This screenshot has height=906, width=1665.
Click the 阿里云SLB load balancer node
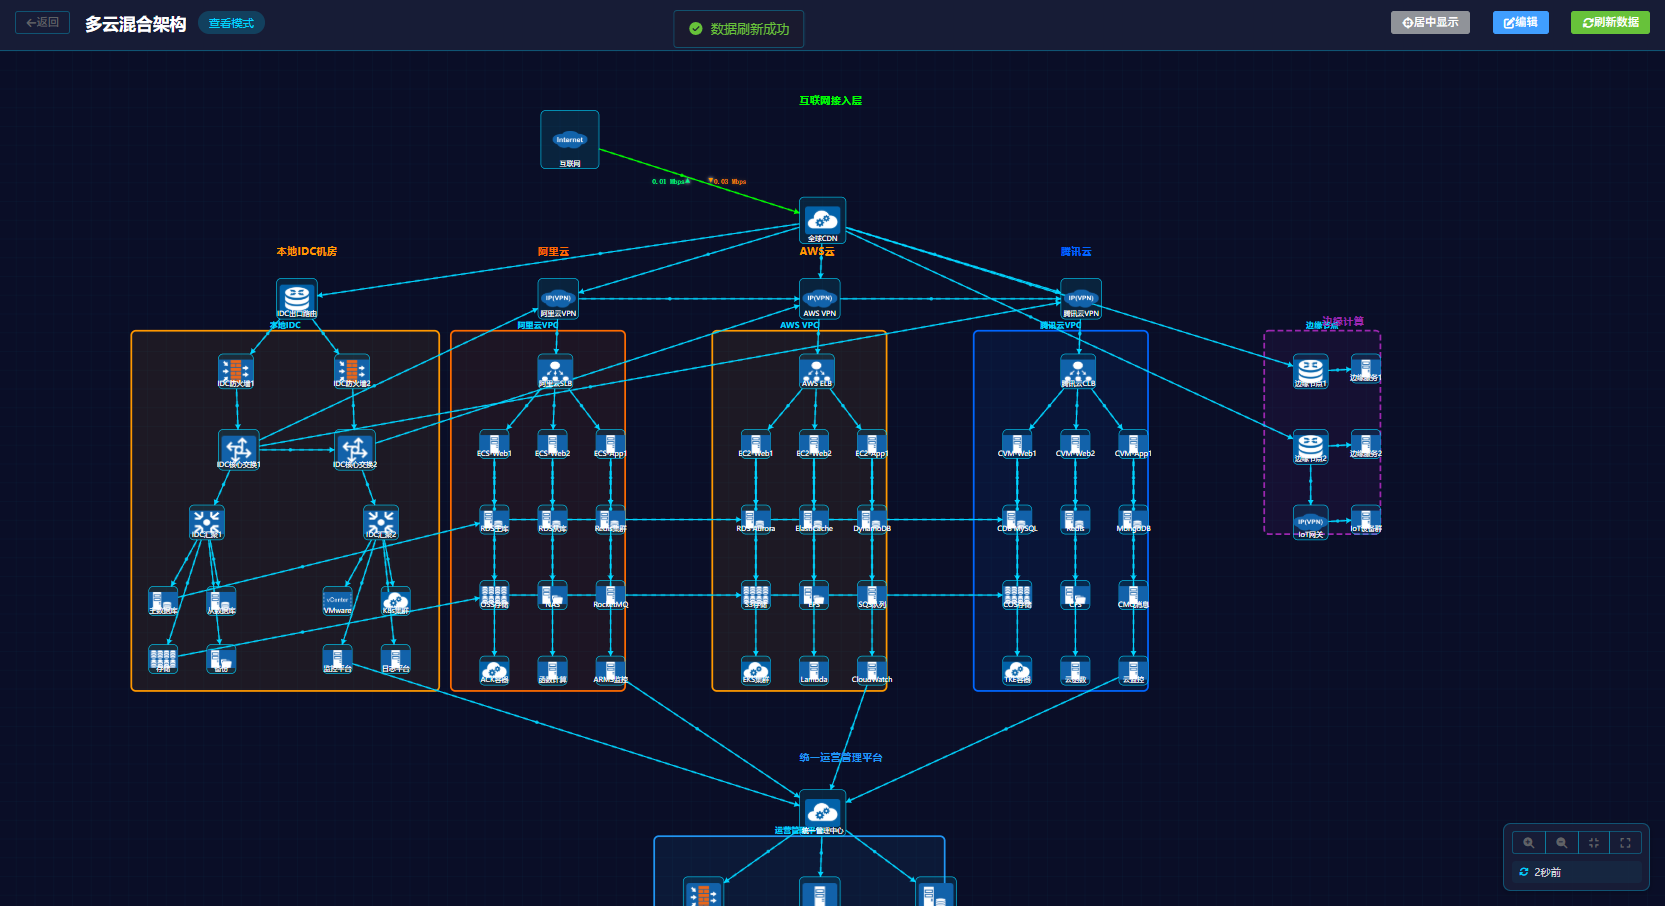555,371
